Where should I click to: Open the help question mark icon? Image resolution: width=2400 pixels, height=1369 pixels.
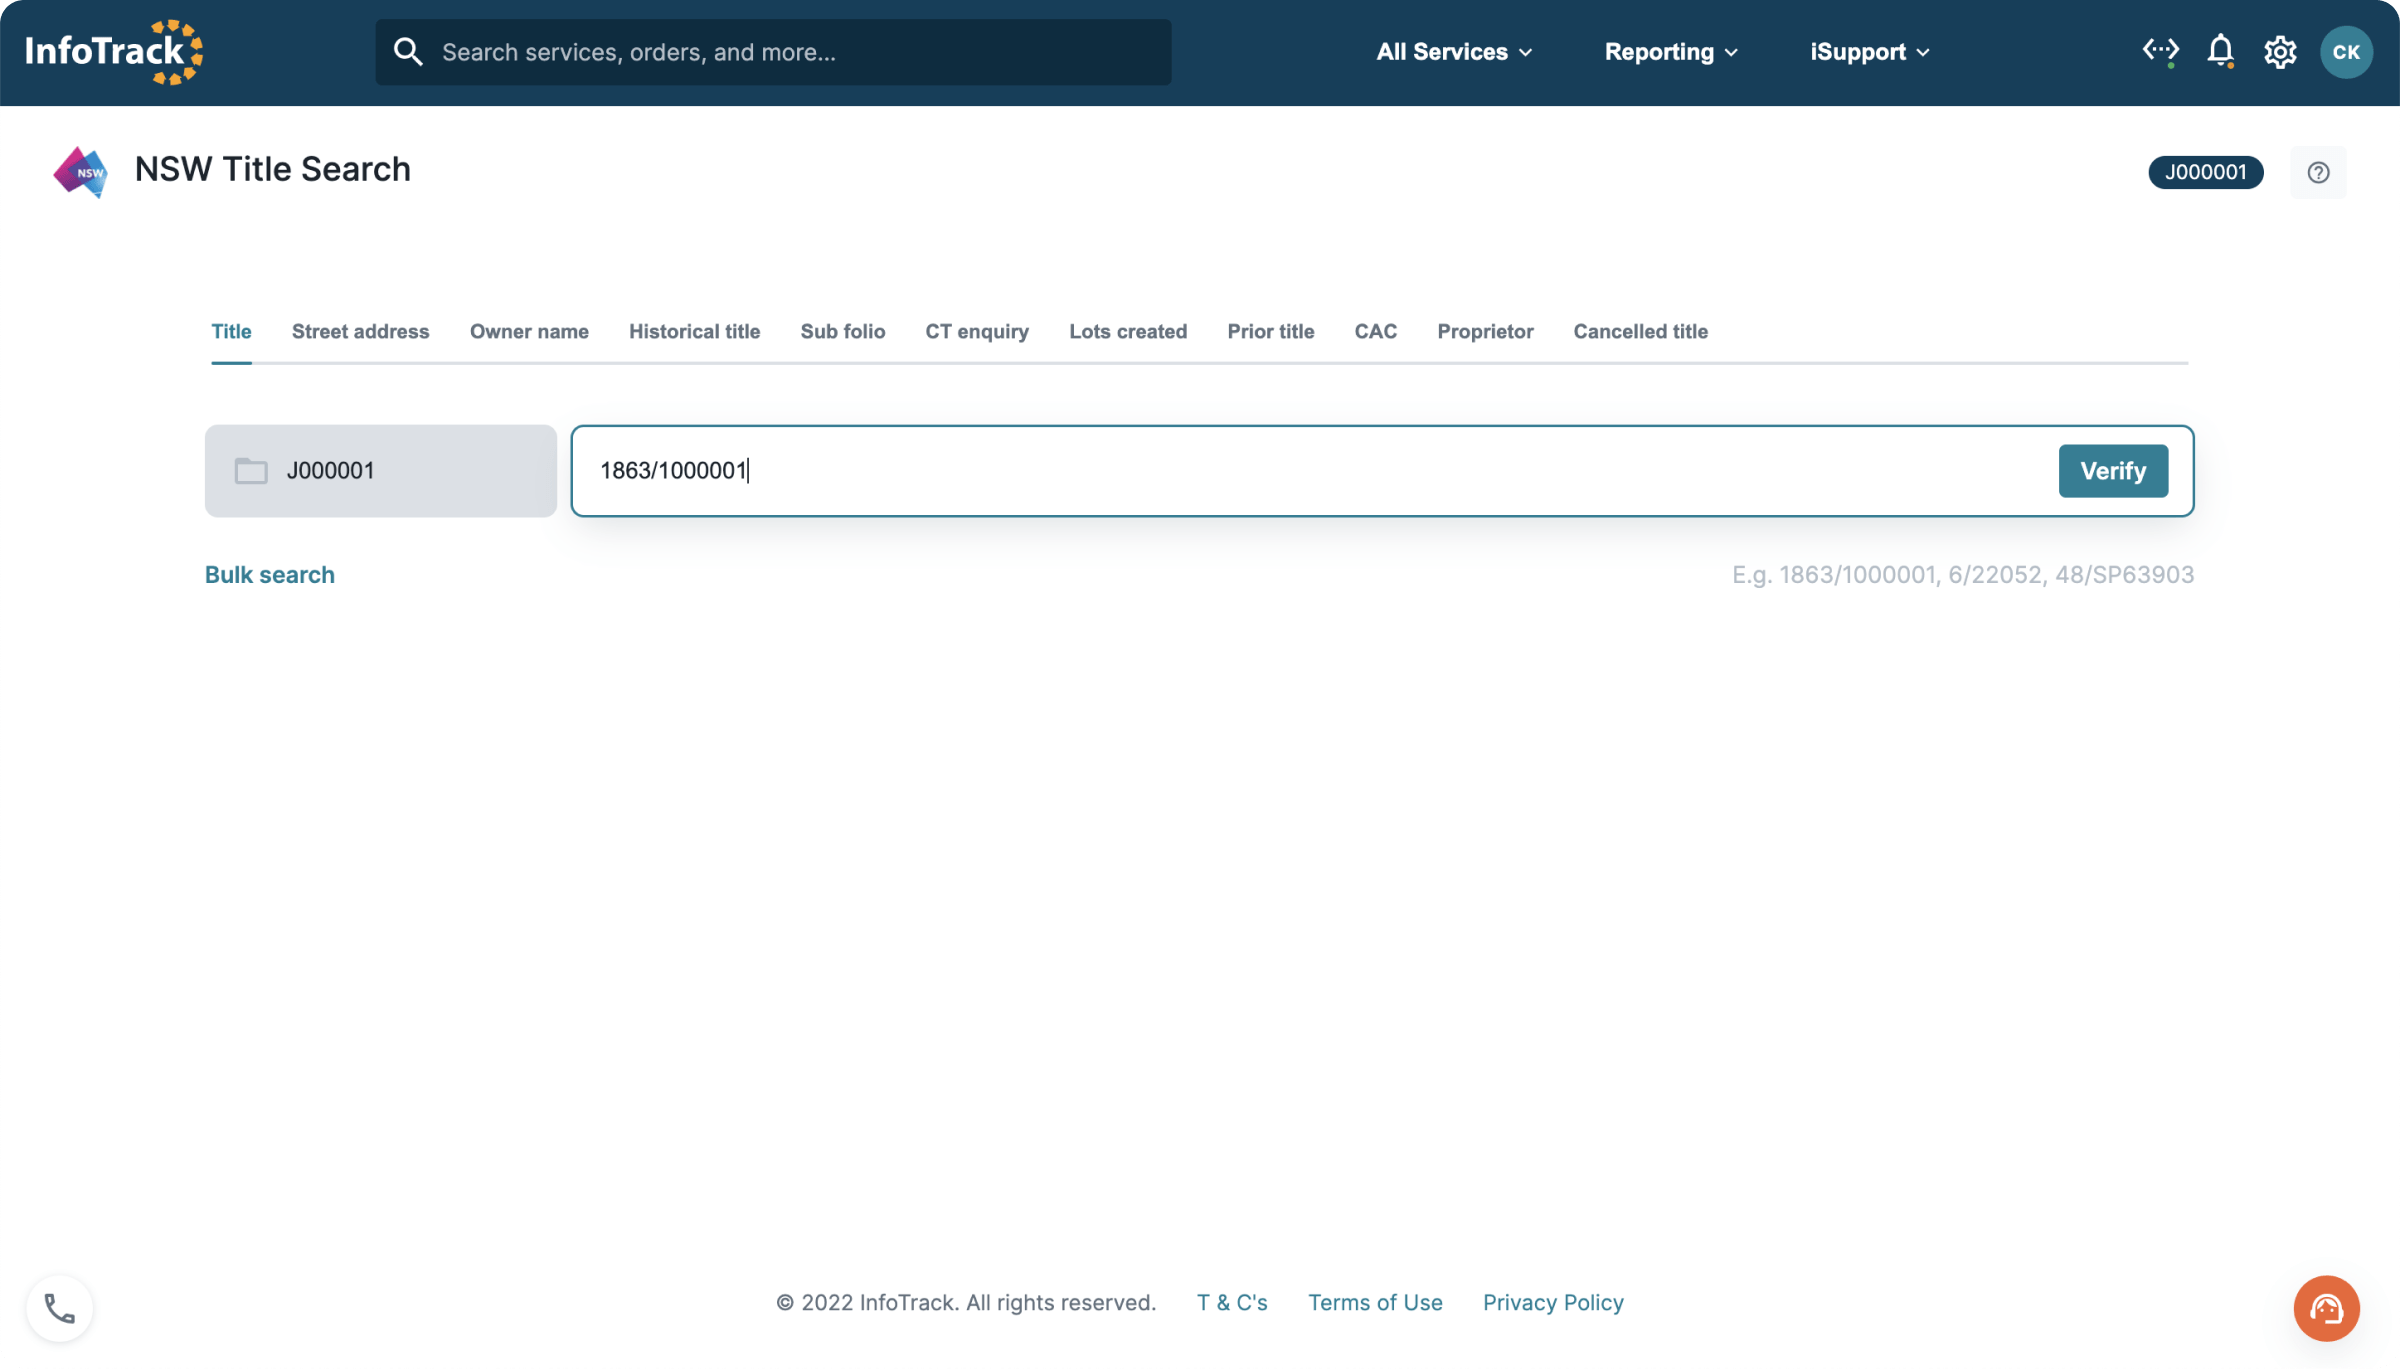pos(2318,172)
